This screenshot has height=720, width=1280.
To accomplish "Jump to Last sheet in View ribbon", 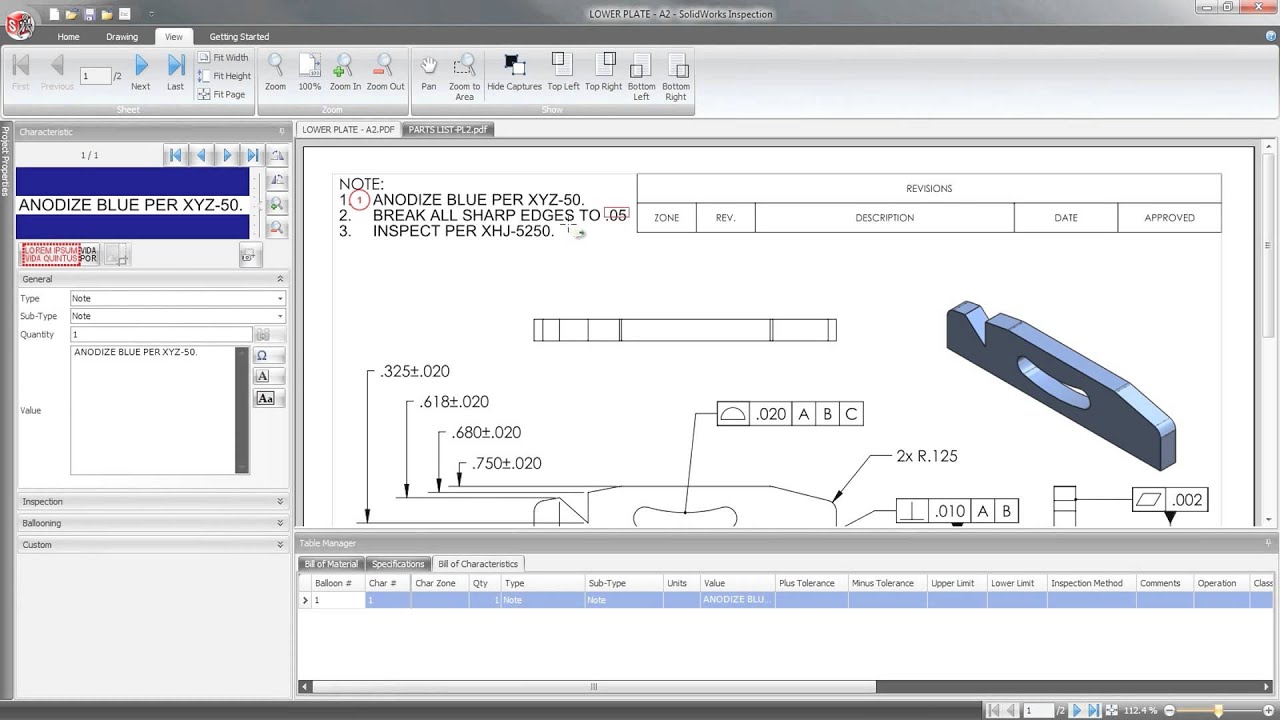I will coord(176,72).
